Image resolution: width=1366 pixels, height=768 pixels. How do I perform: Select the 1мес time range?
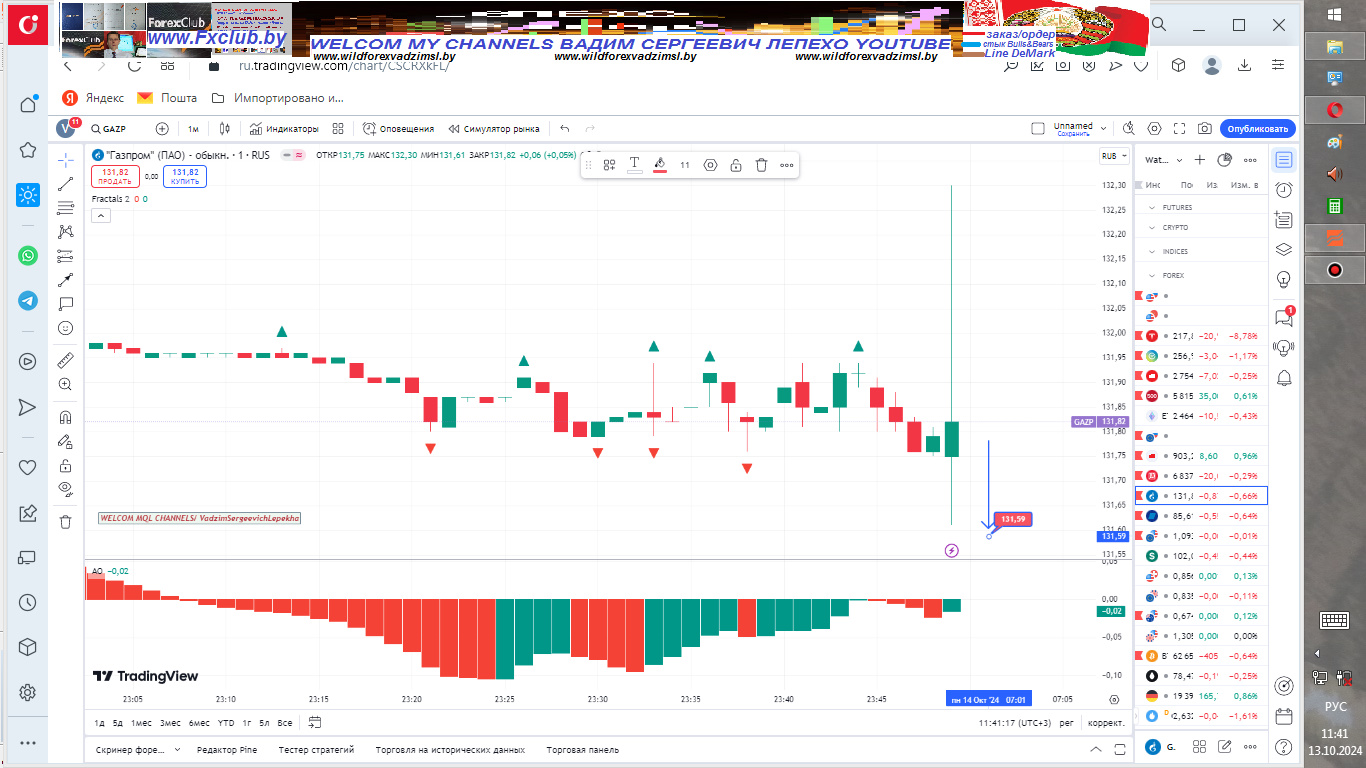141,722
